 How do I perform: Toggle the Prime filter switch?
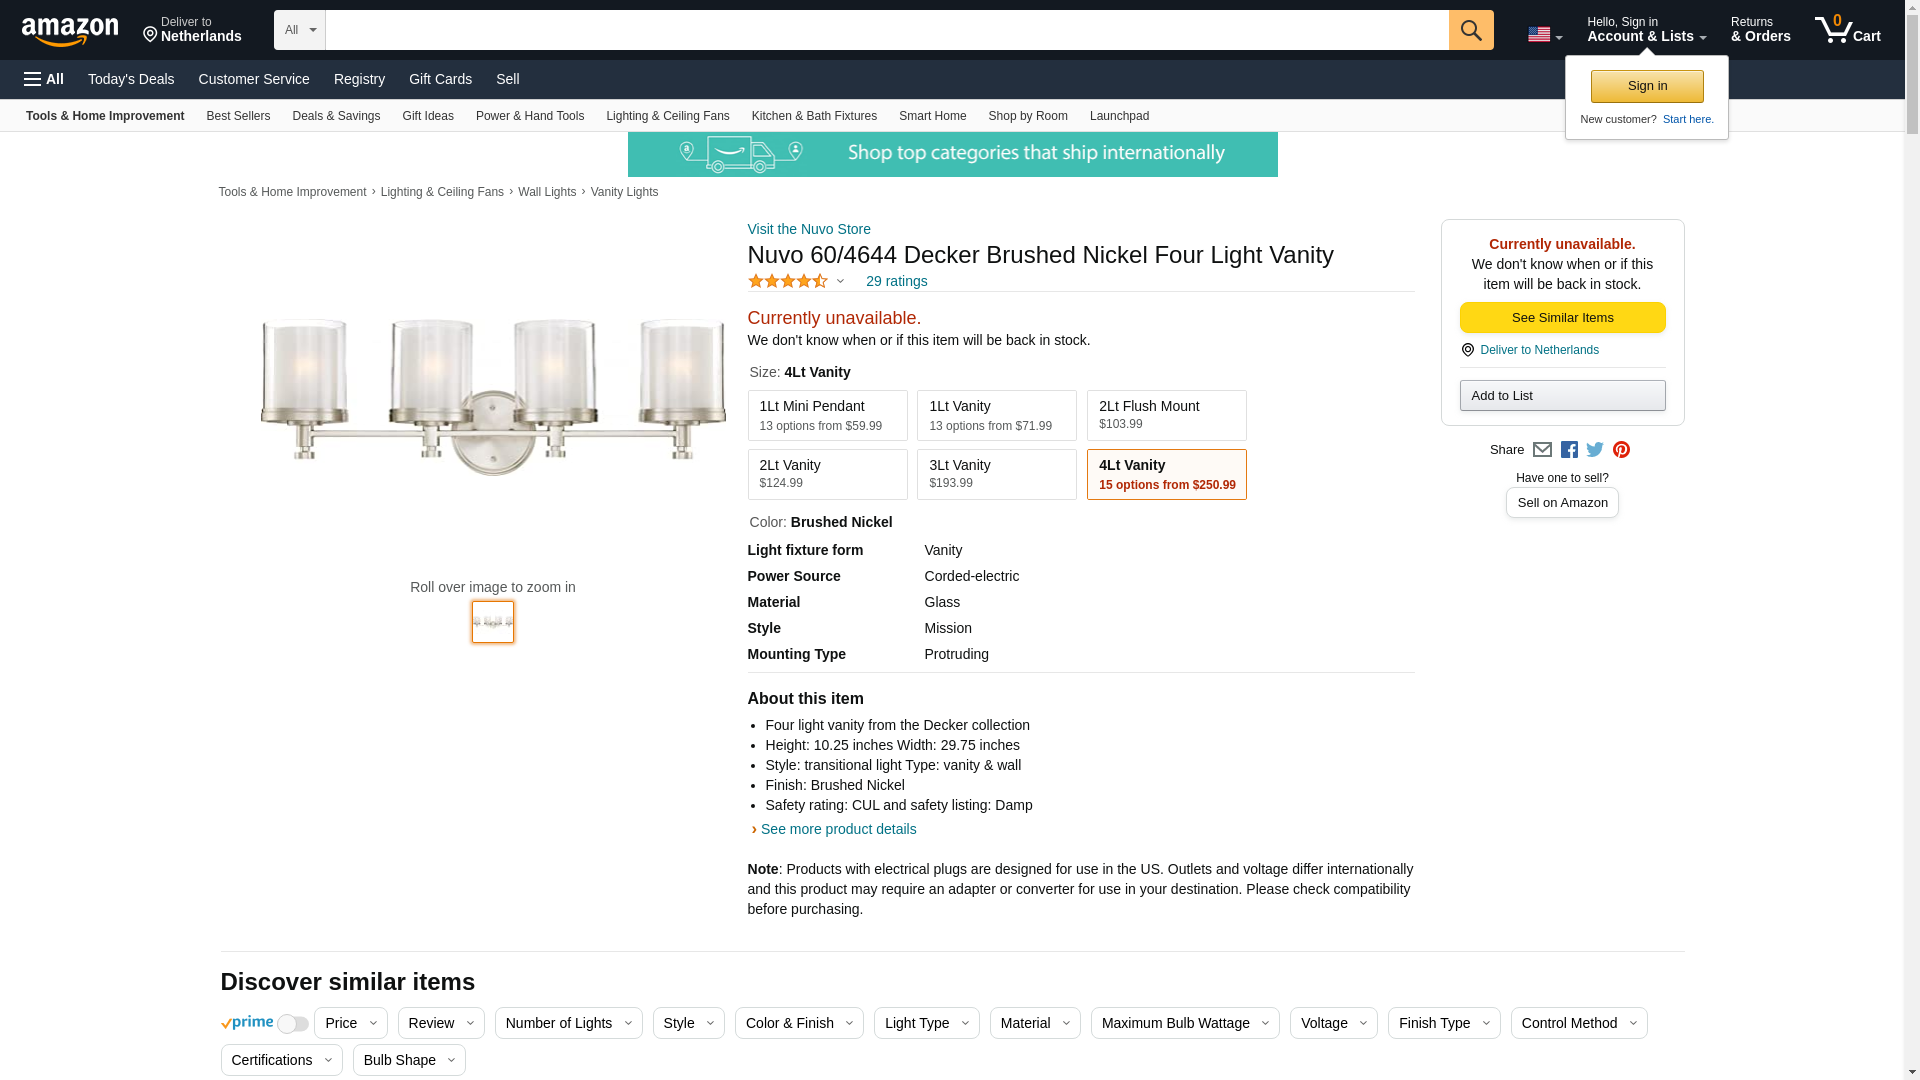tap(292, 1024)
